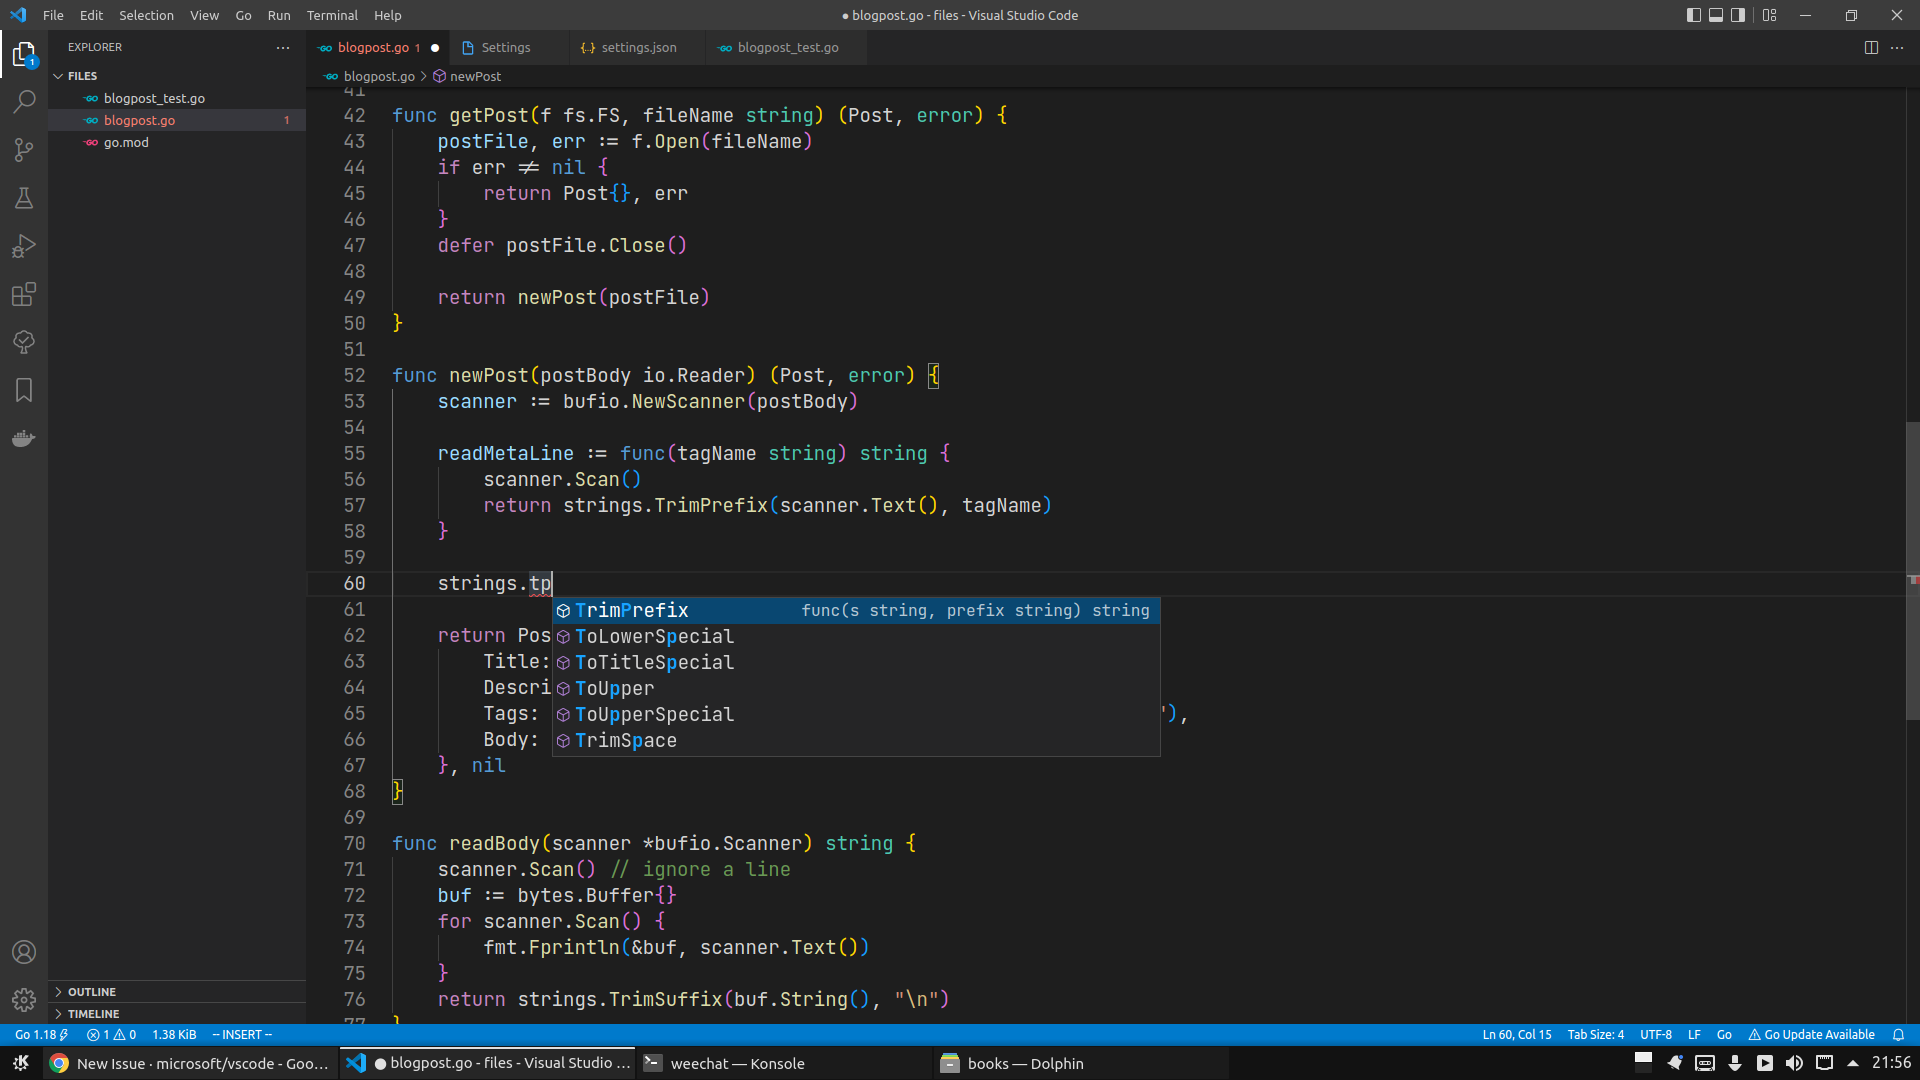Accept the TrimPrefix suggestion
The image size is (1920, 1080).
856,610
